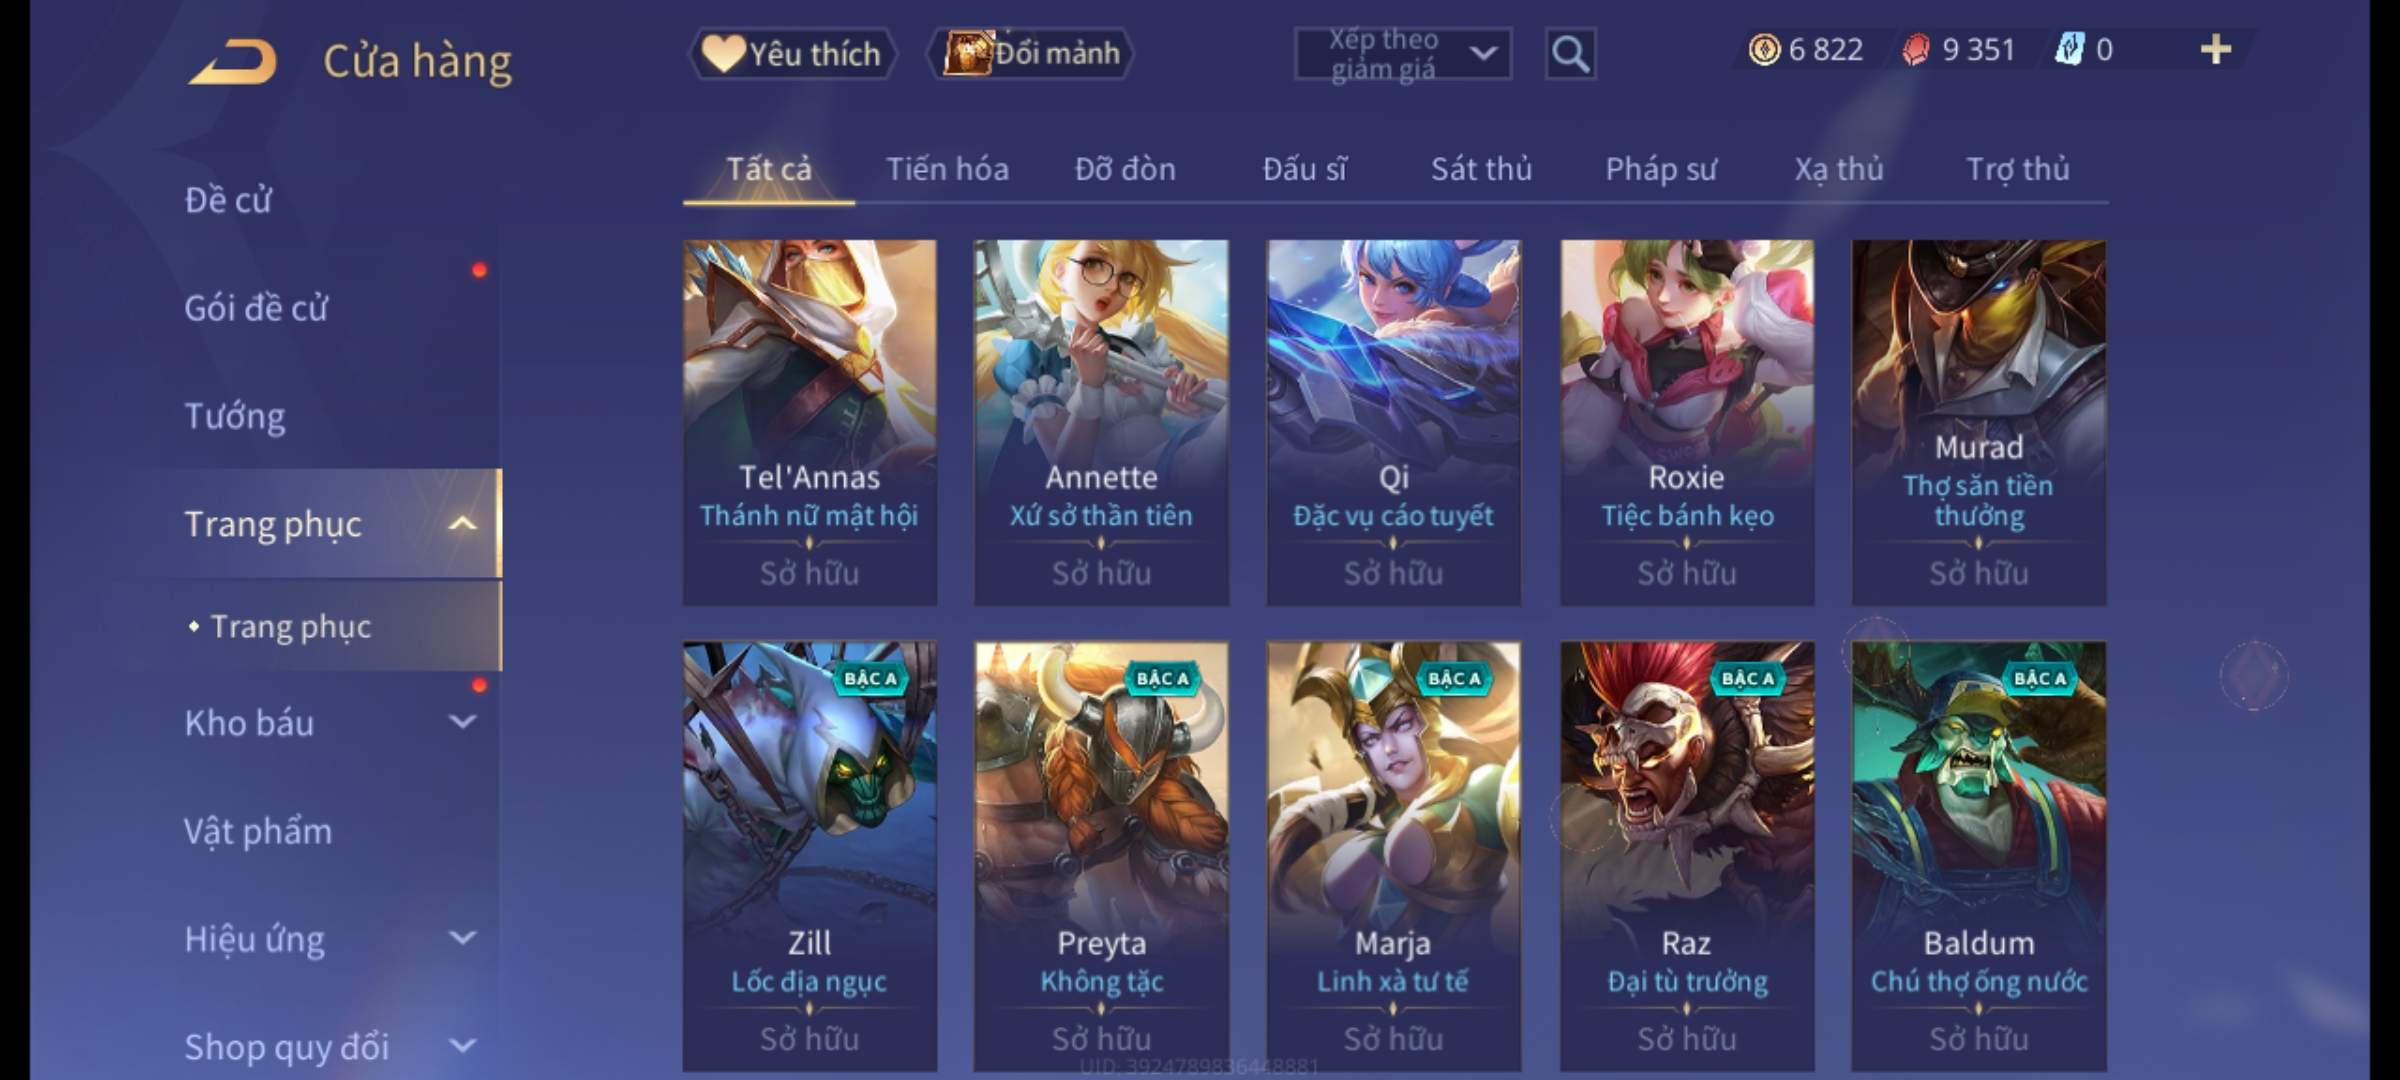Switch to the Sát thủ tab

(x=1481, y=169)
